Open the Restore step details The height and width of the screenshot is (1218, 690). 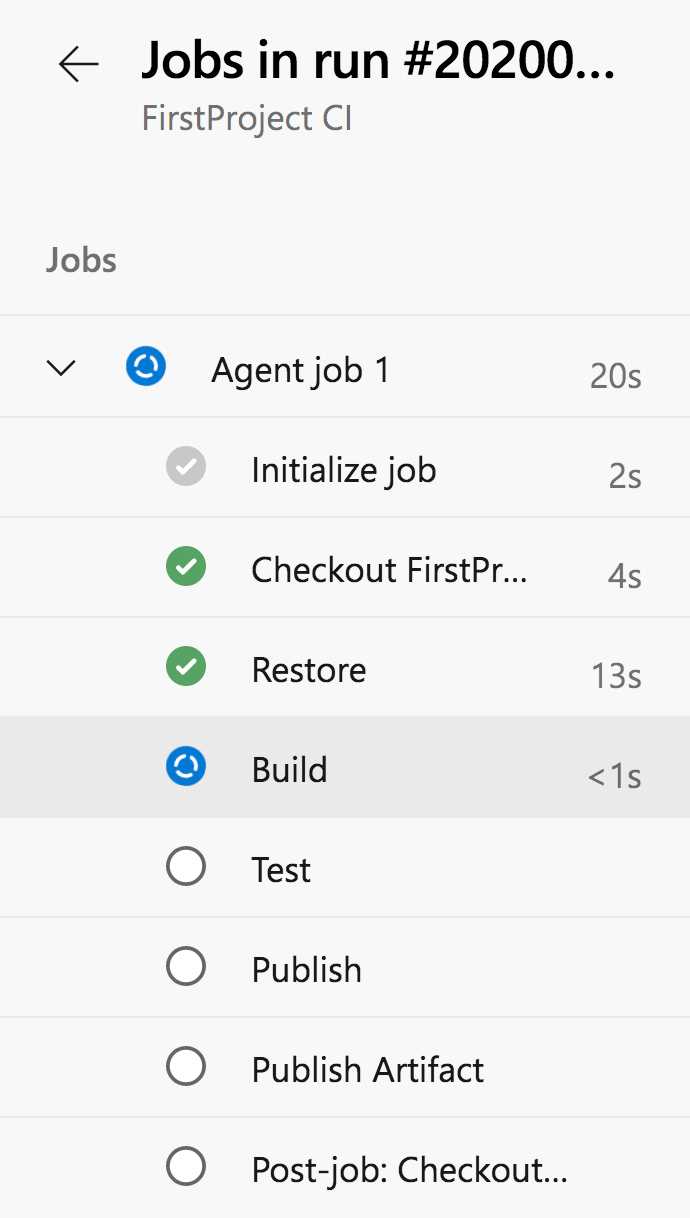(308, 669)
